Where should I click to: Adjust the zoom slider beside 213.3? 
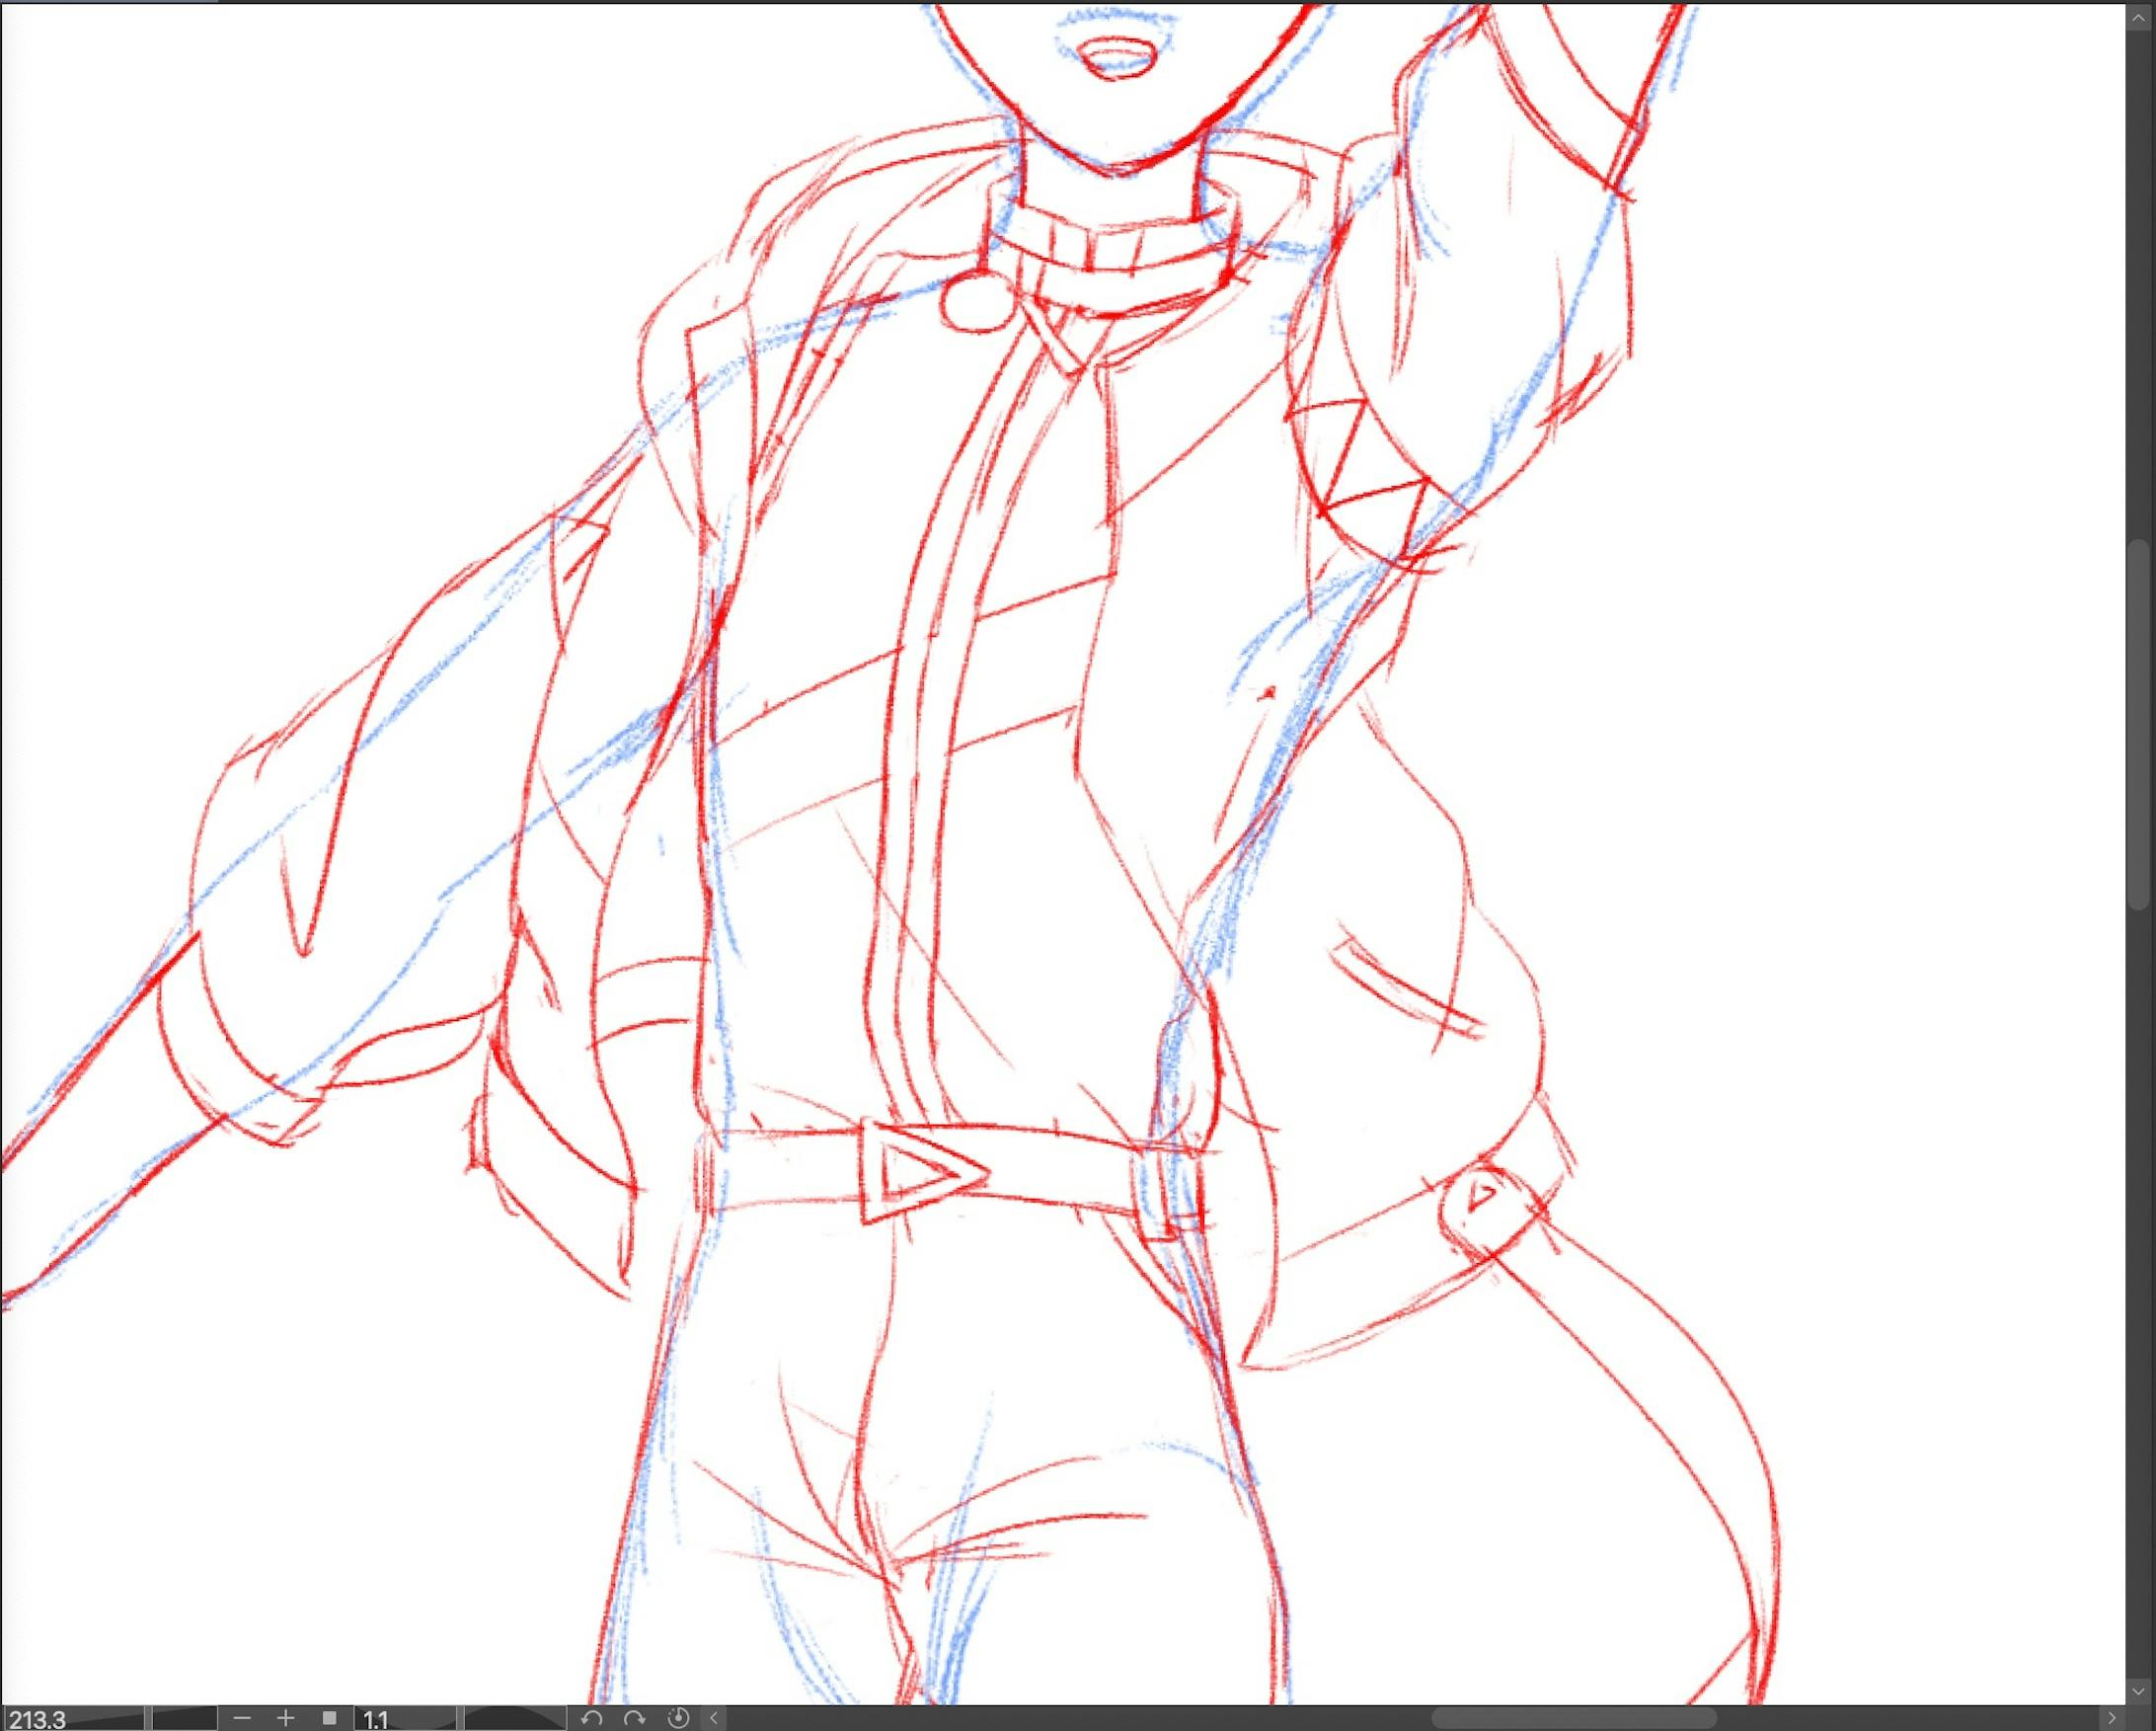click(180, 1718)
